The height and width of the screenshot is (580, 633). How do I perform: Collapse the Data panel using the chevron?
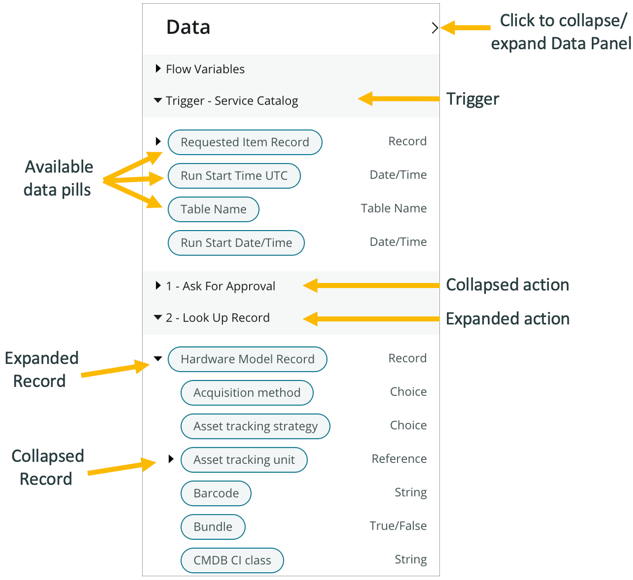(434, 29)
